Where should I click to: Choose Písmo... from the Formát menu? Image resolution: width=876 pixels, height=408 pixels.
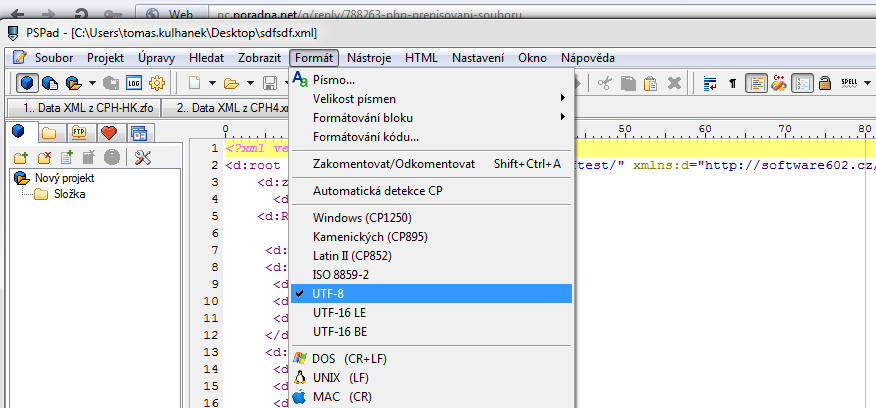tap(431, 80)
